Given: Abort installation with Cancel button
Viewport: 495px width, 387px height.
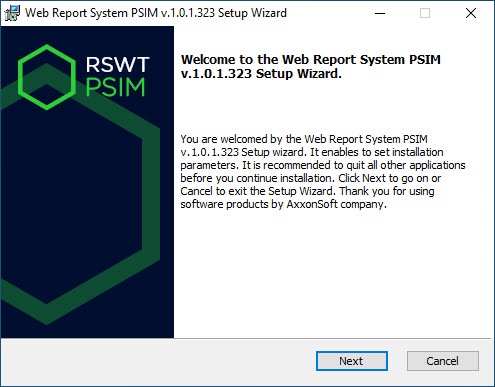Looking at the screenshot, I should pyautogui.click(x=443, y=361).
